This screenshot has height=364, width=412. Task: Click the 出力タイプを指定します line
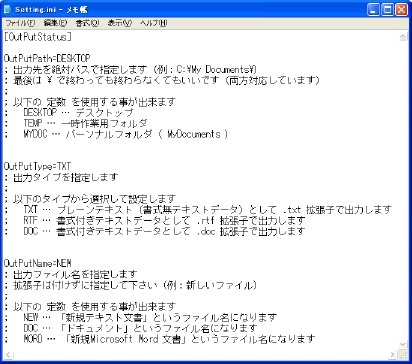pyautogui.click(x=61, y=177)
